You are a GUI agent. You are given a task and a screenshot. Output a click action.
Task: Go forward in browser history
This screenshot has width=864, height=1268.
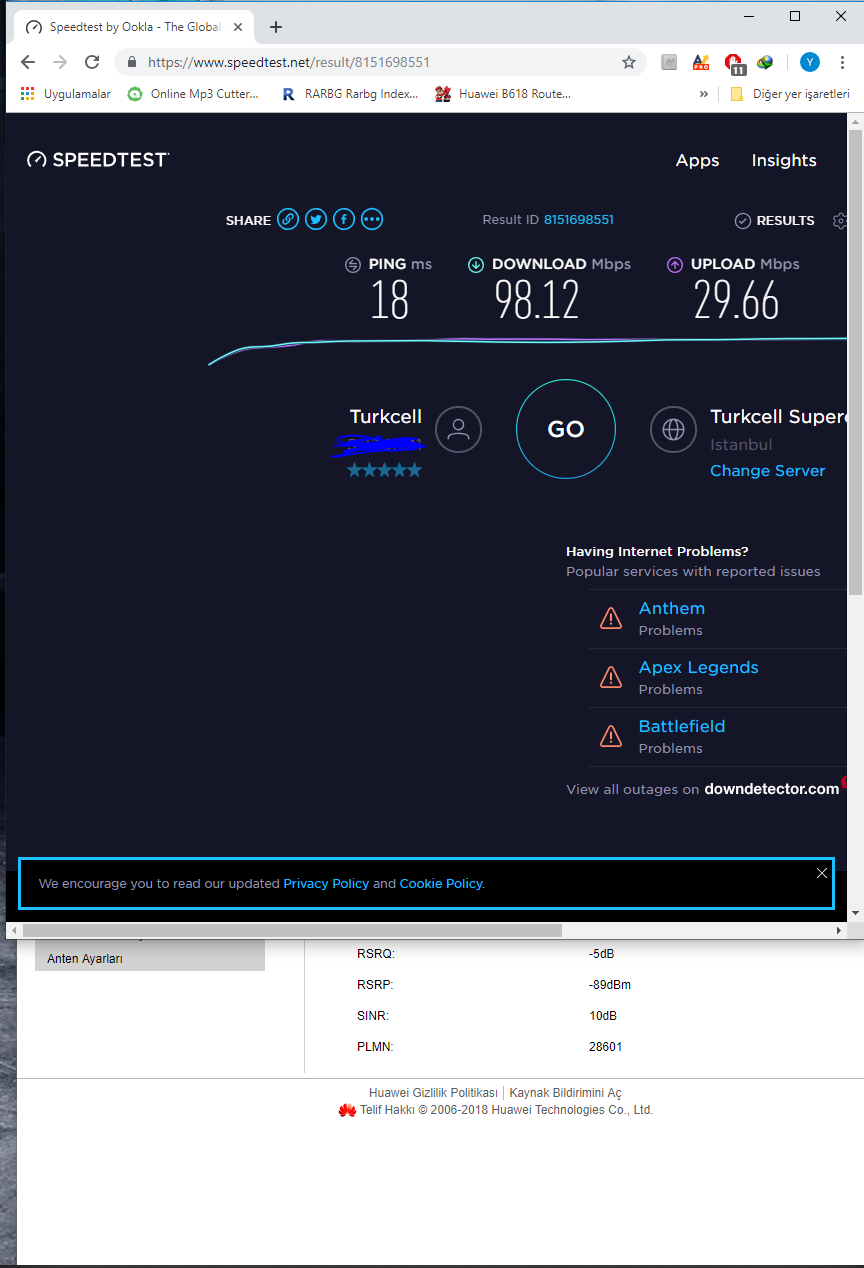pos(60,62)
